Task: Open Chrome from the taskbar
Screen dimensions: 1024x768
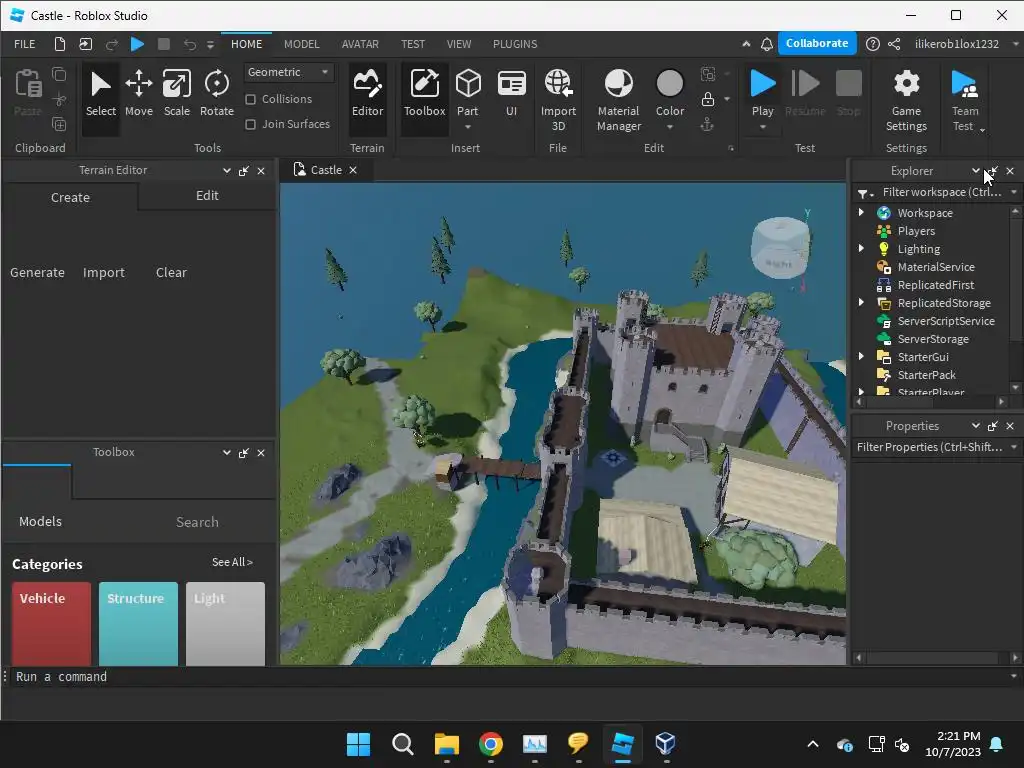Action: [x=490, y=744]
